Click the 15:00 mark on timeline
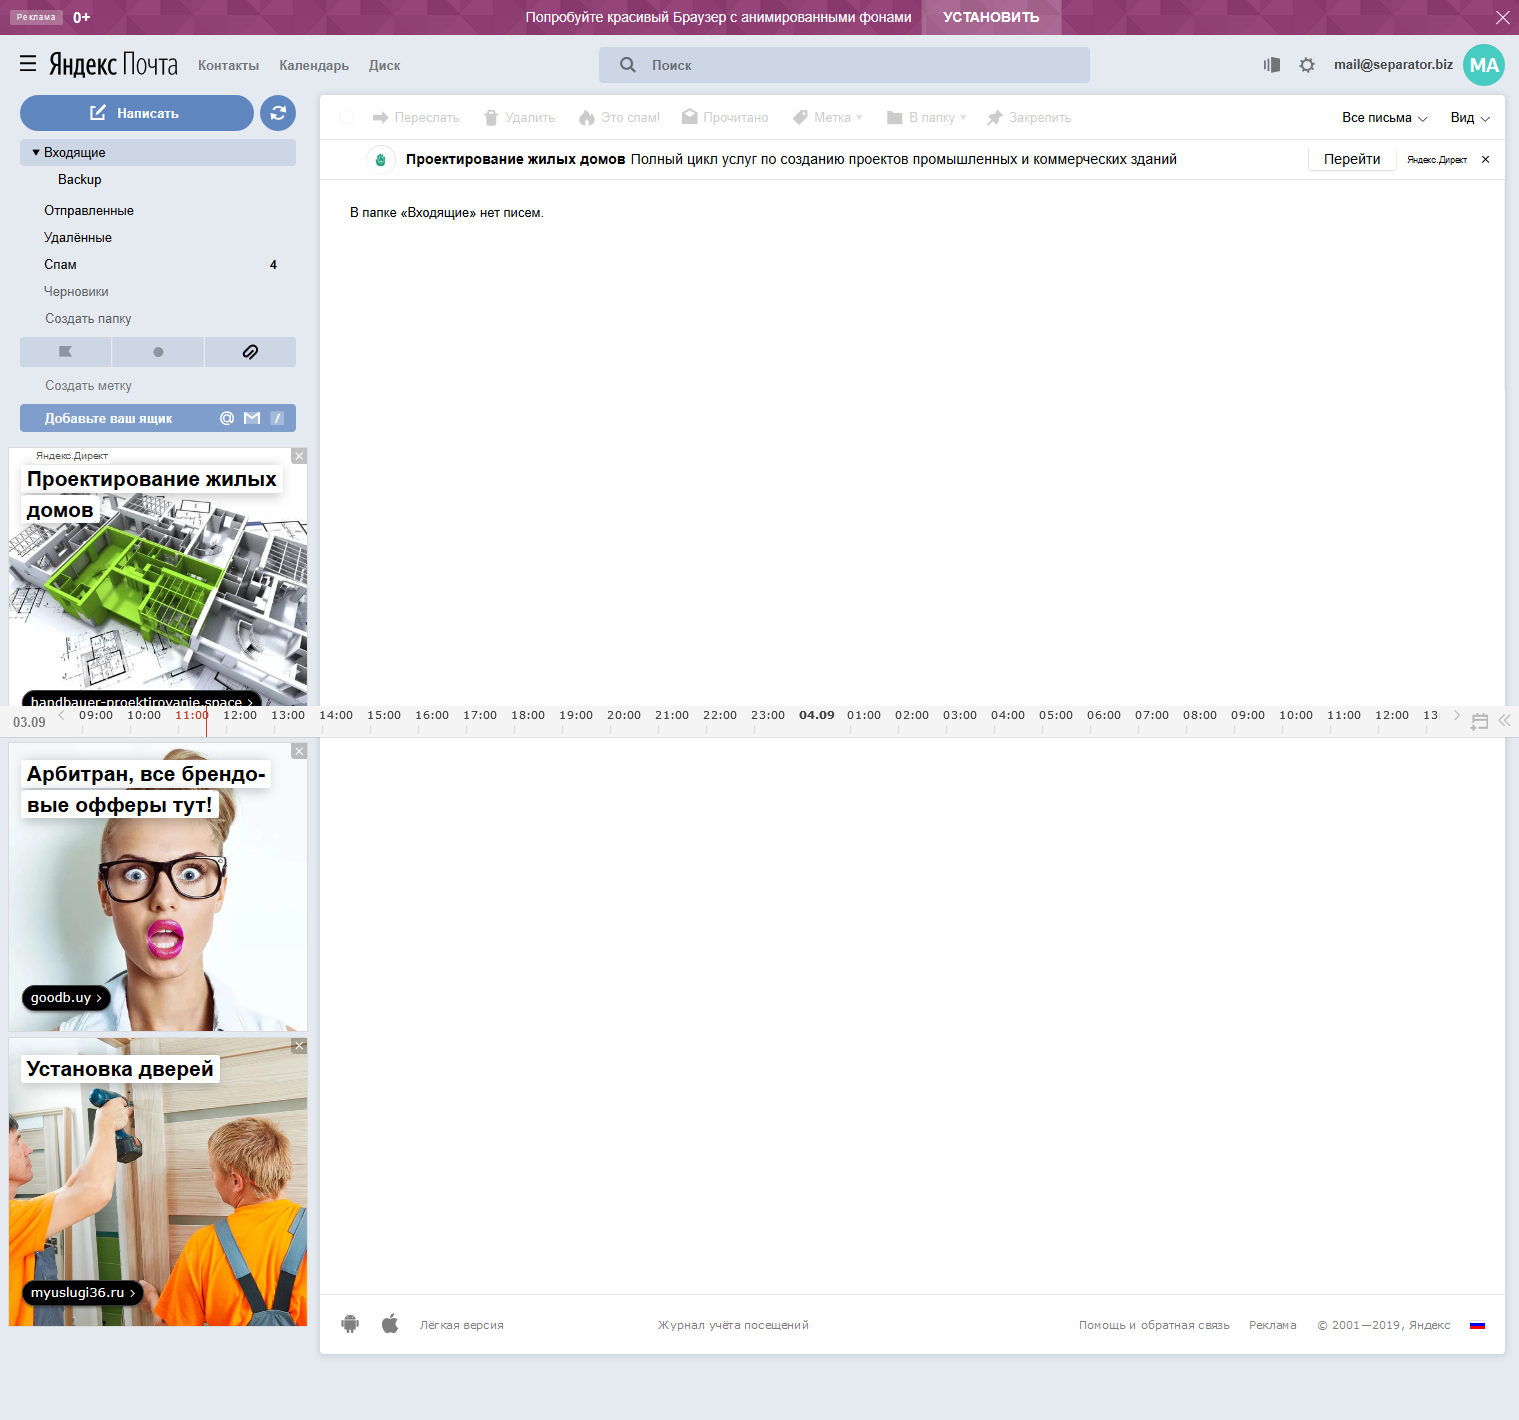 pyautogui.click(x=384, y=715)
